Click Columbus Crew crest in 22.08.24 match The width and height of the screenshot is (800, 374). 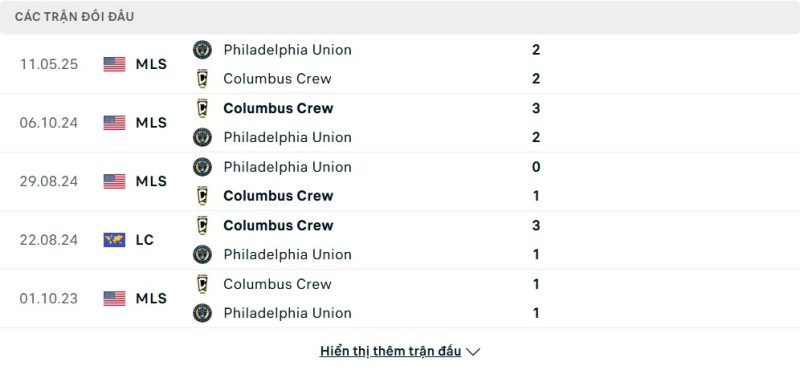(x=202, y=225)
